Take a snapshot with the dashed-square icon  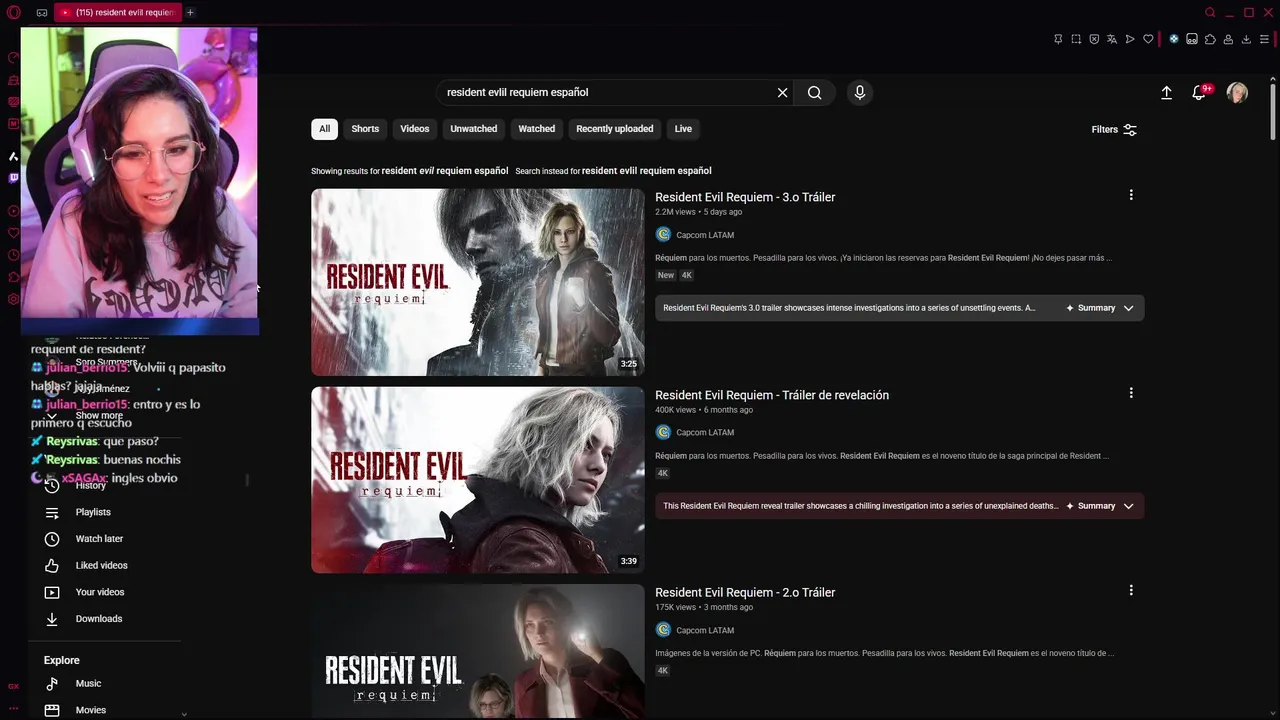1076,39
